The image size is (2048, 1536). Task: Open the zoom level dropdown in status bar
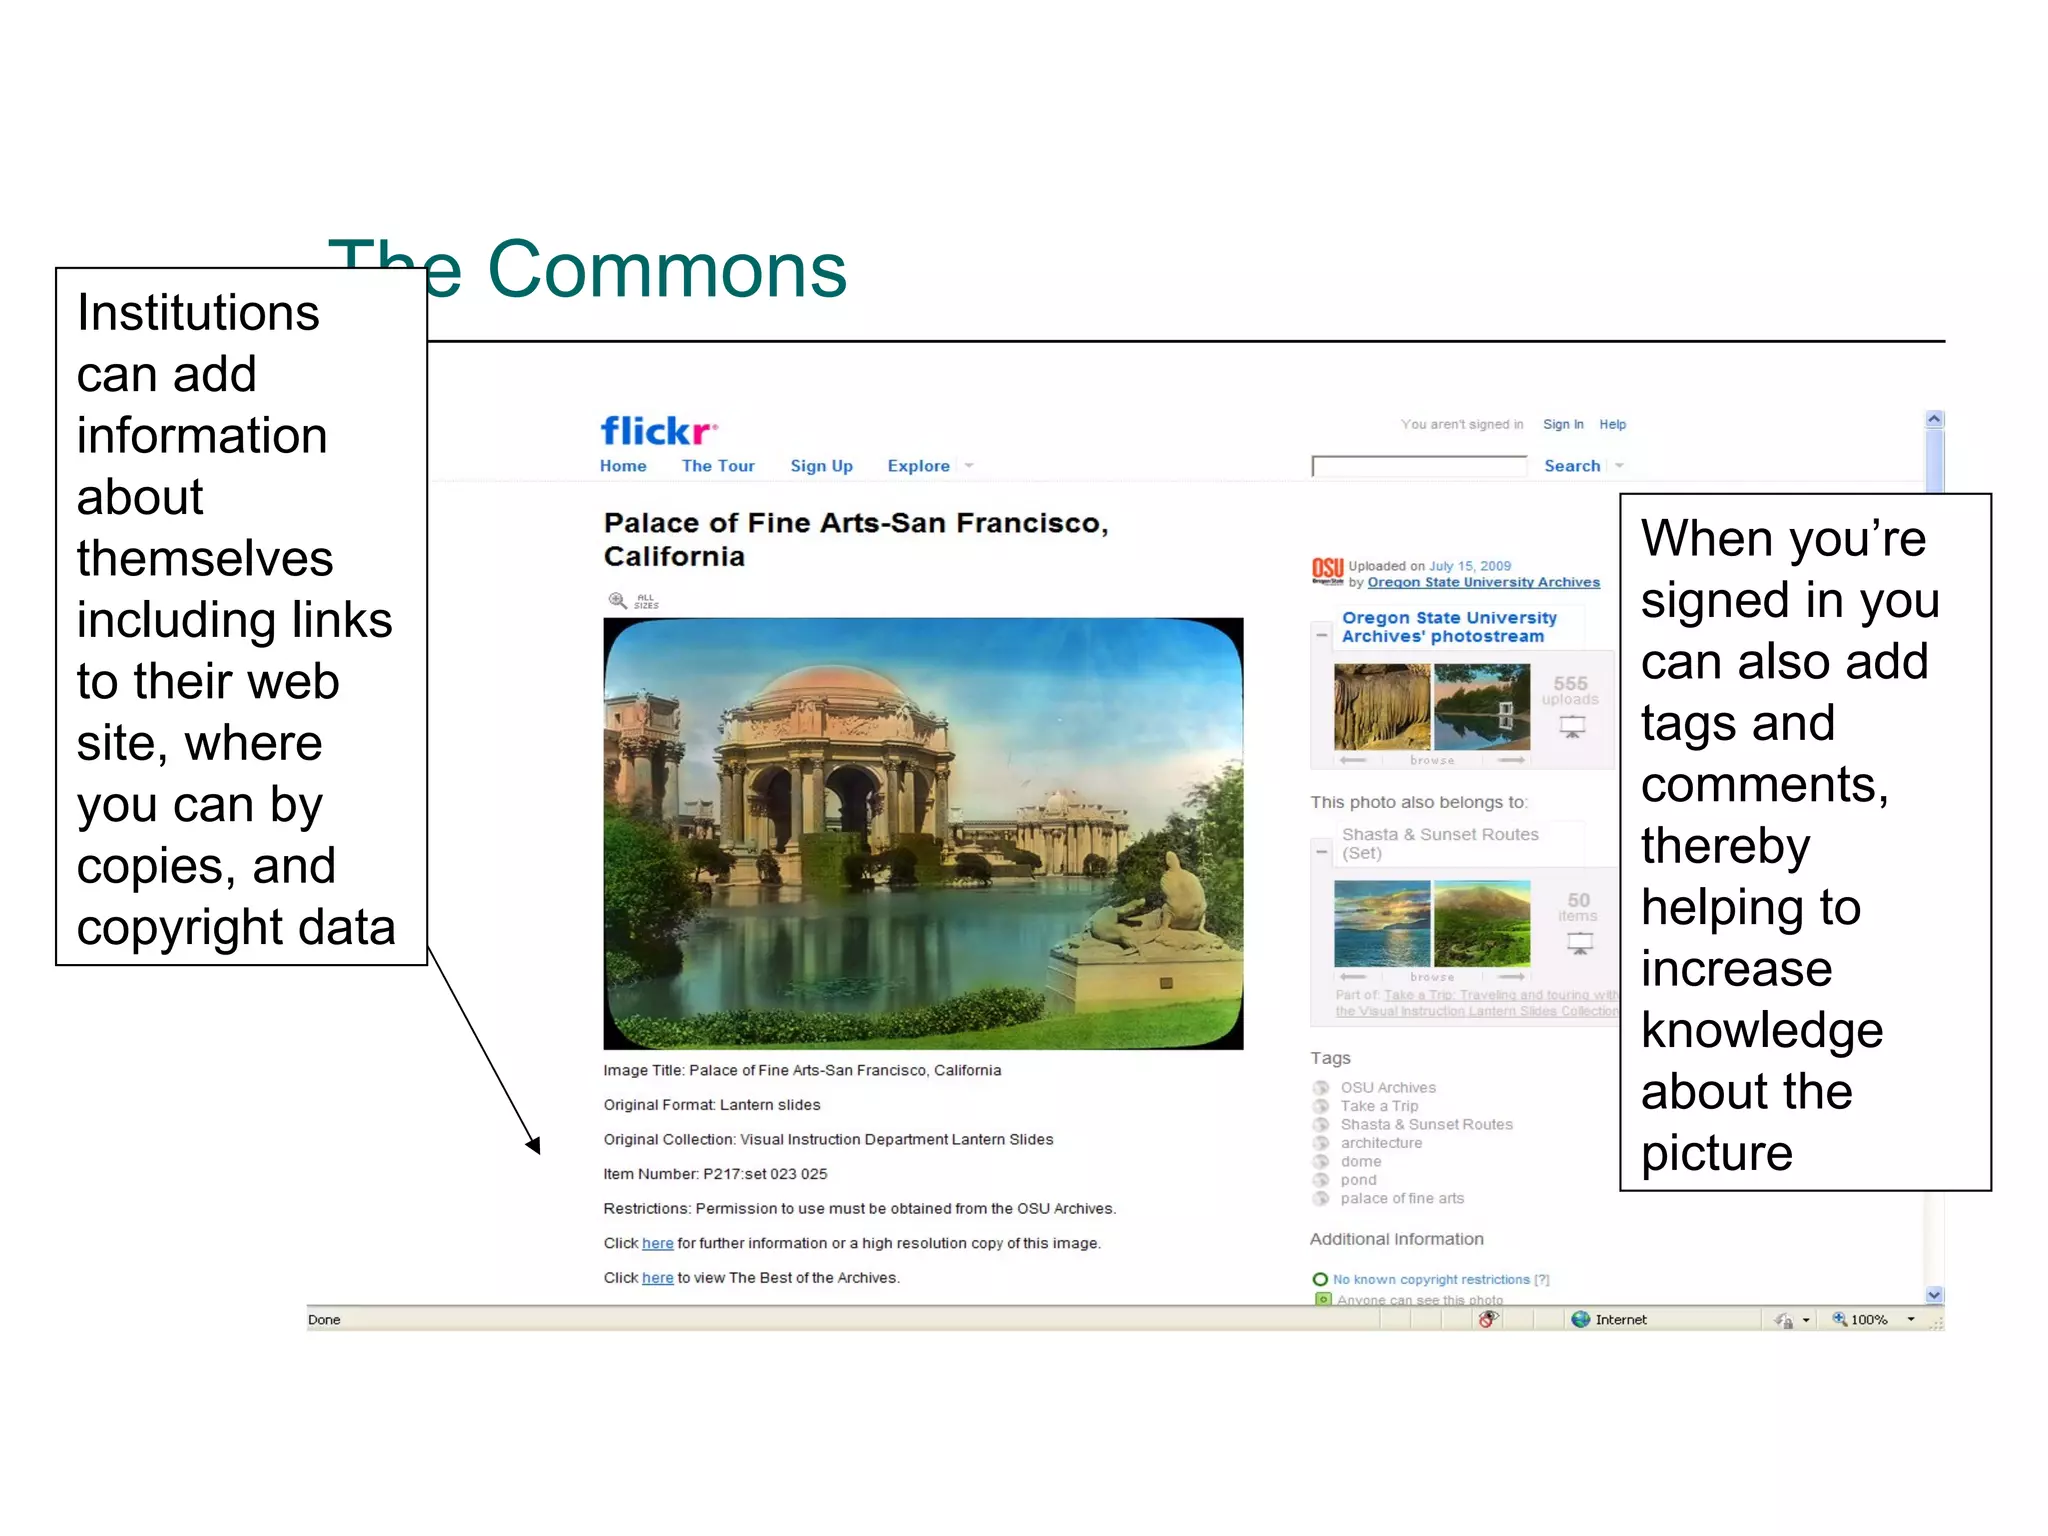point(1910,1320)
